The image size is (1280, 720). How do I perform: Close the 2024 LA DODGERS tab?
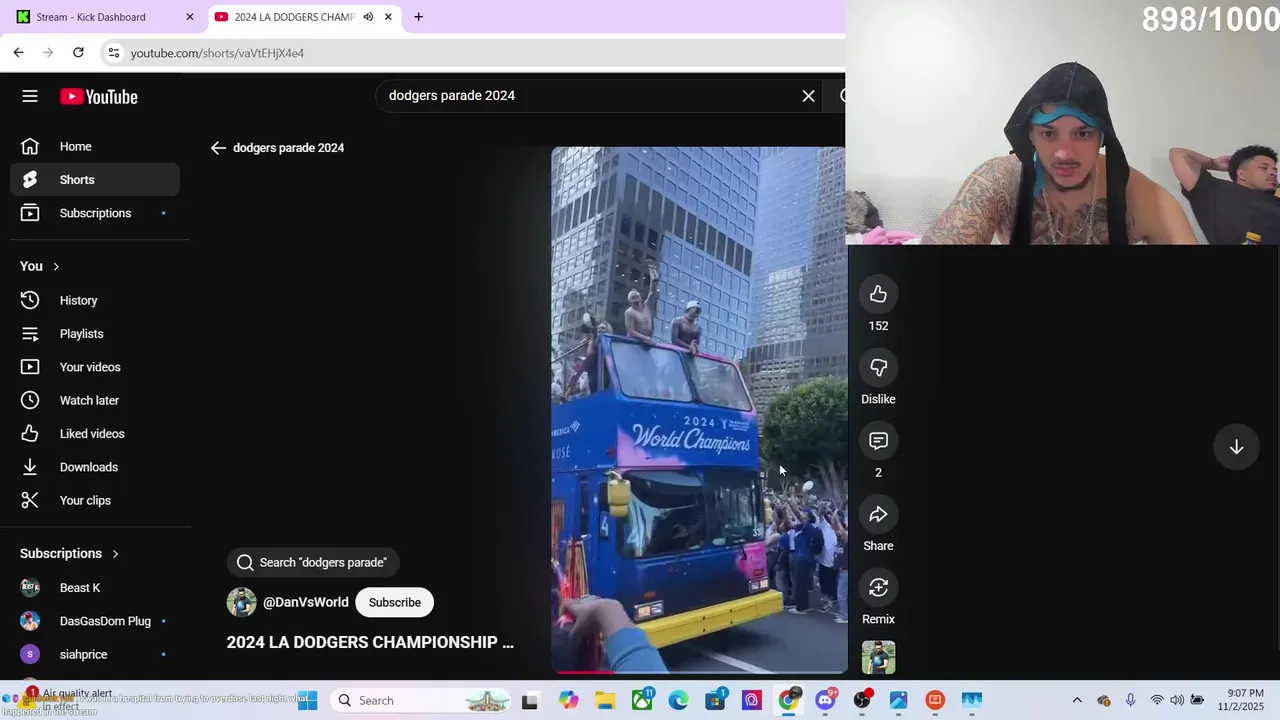pyautogui.click(x=388, y=17)
